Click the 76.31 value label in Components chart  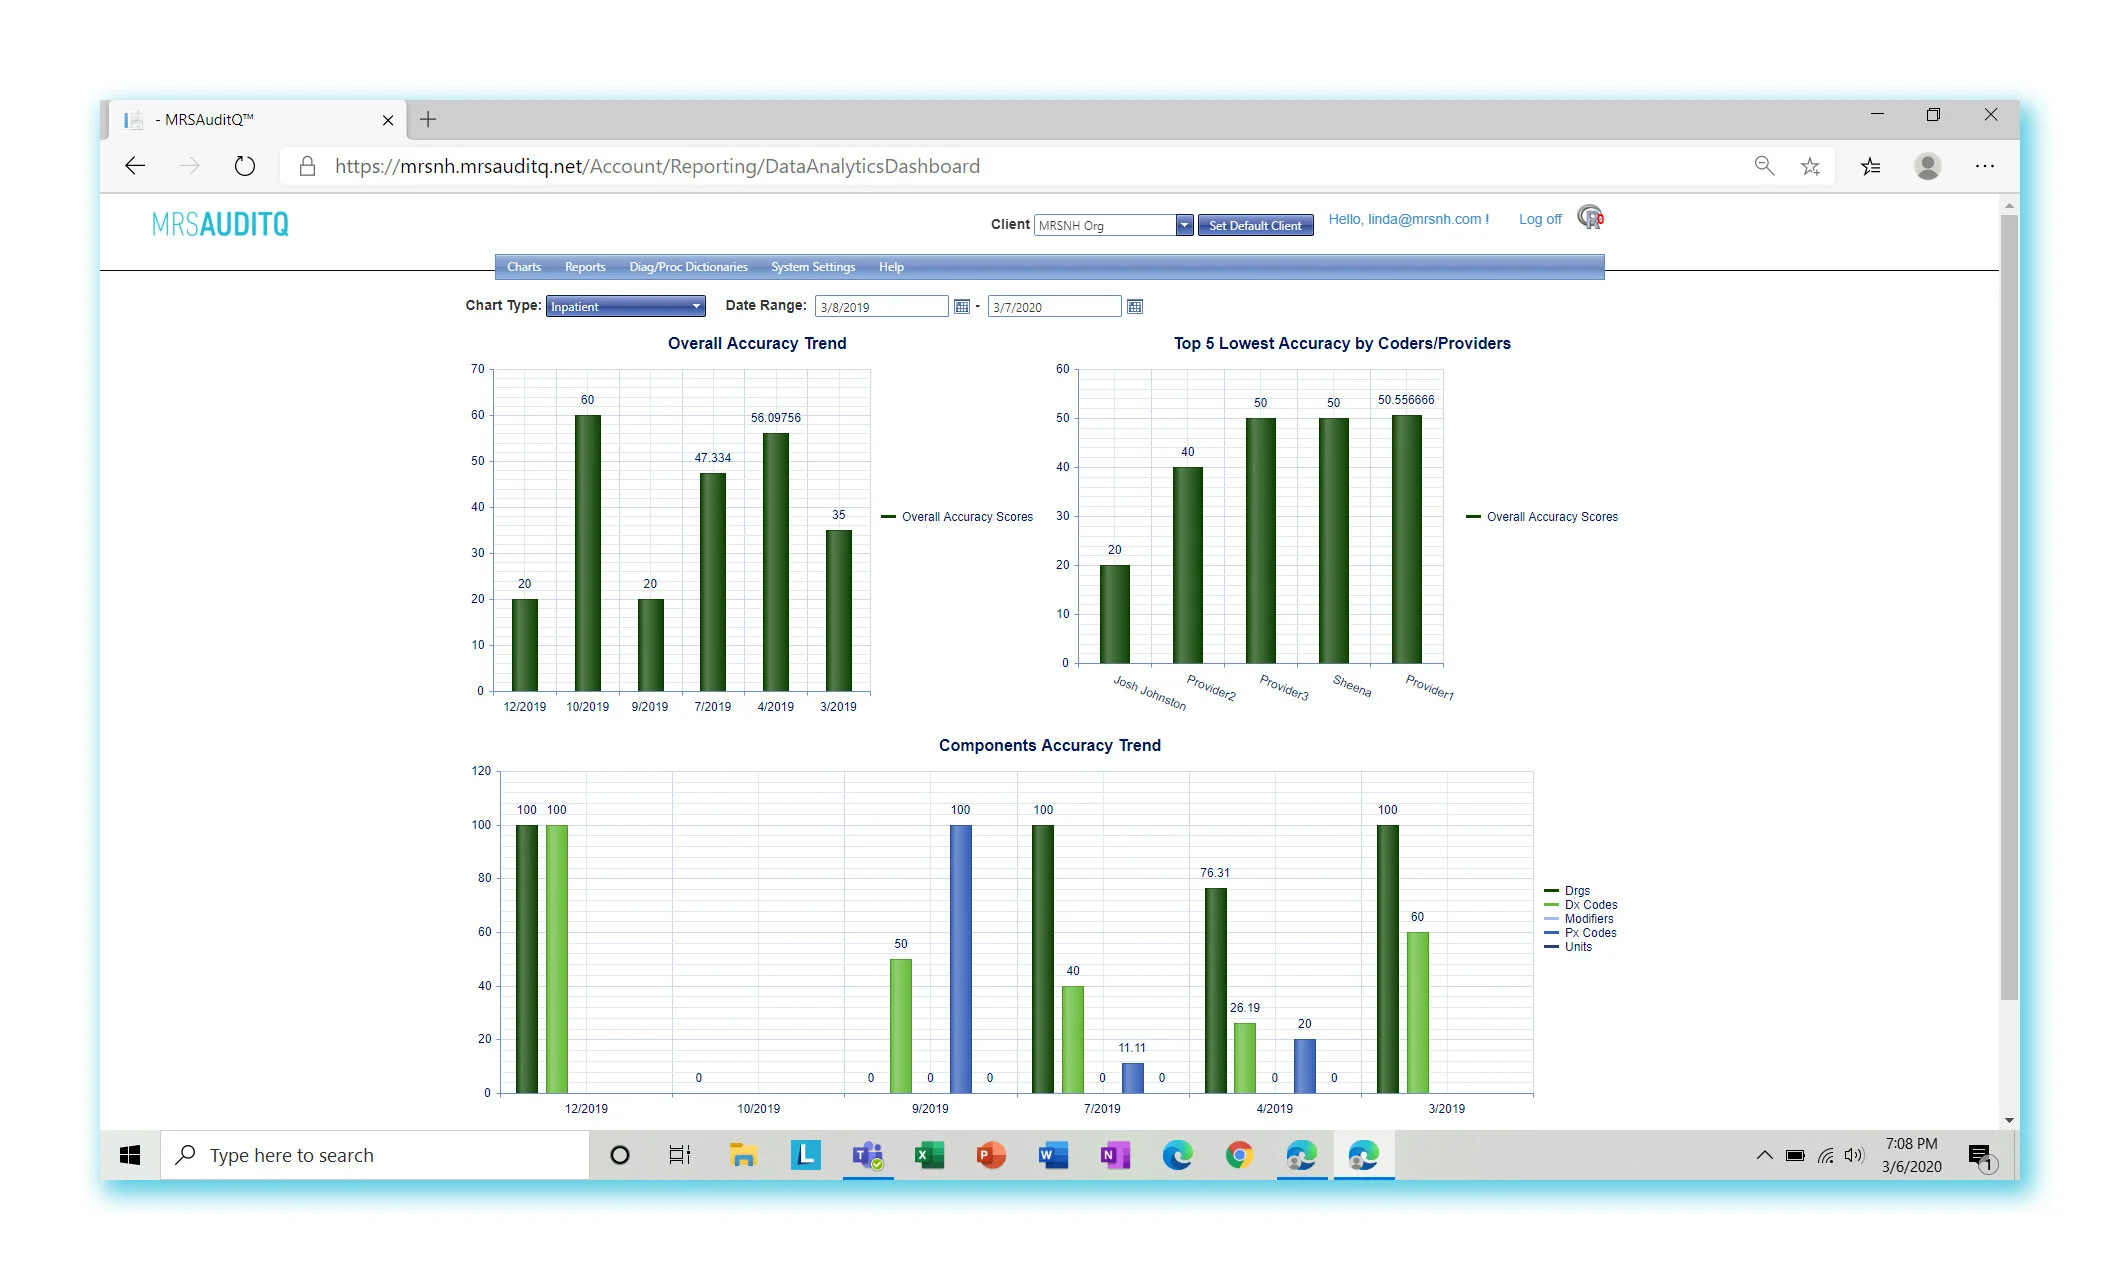click(x=1215, y=873)
